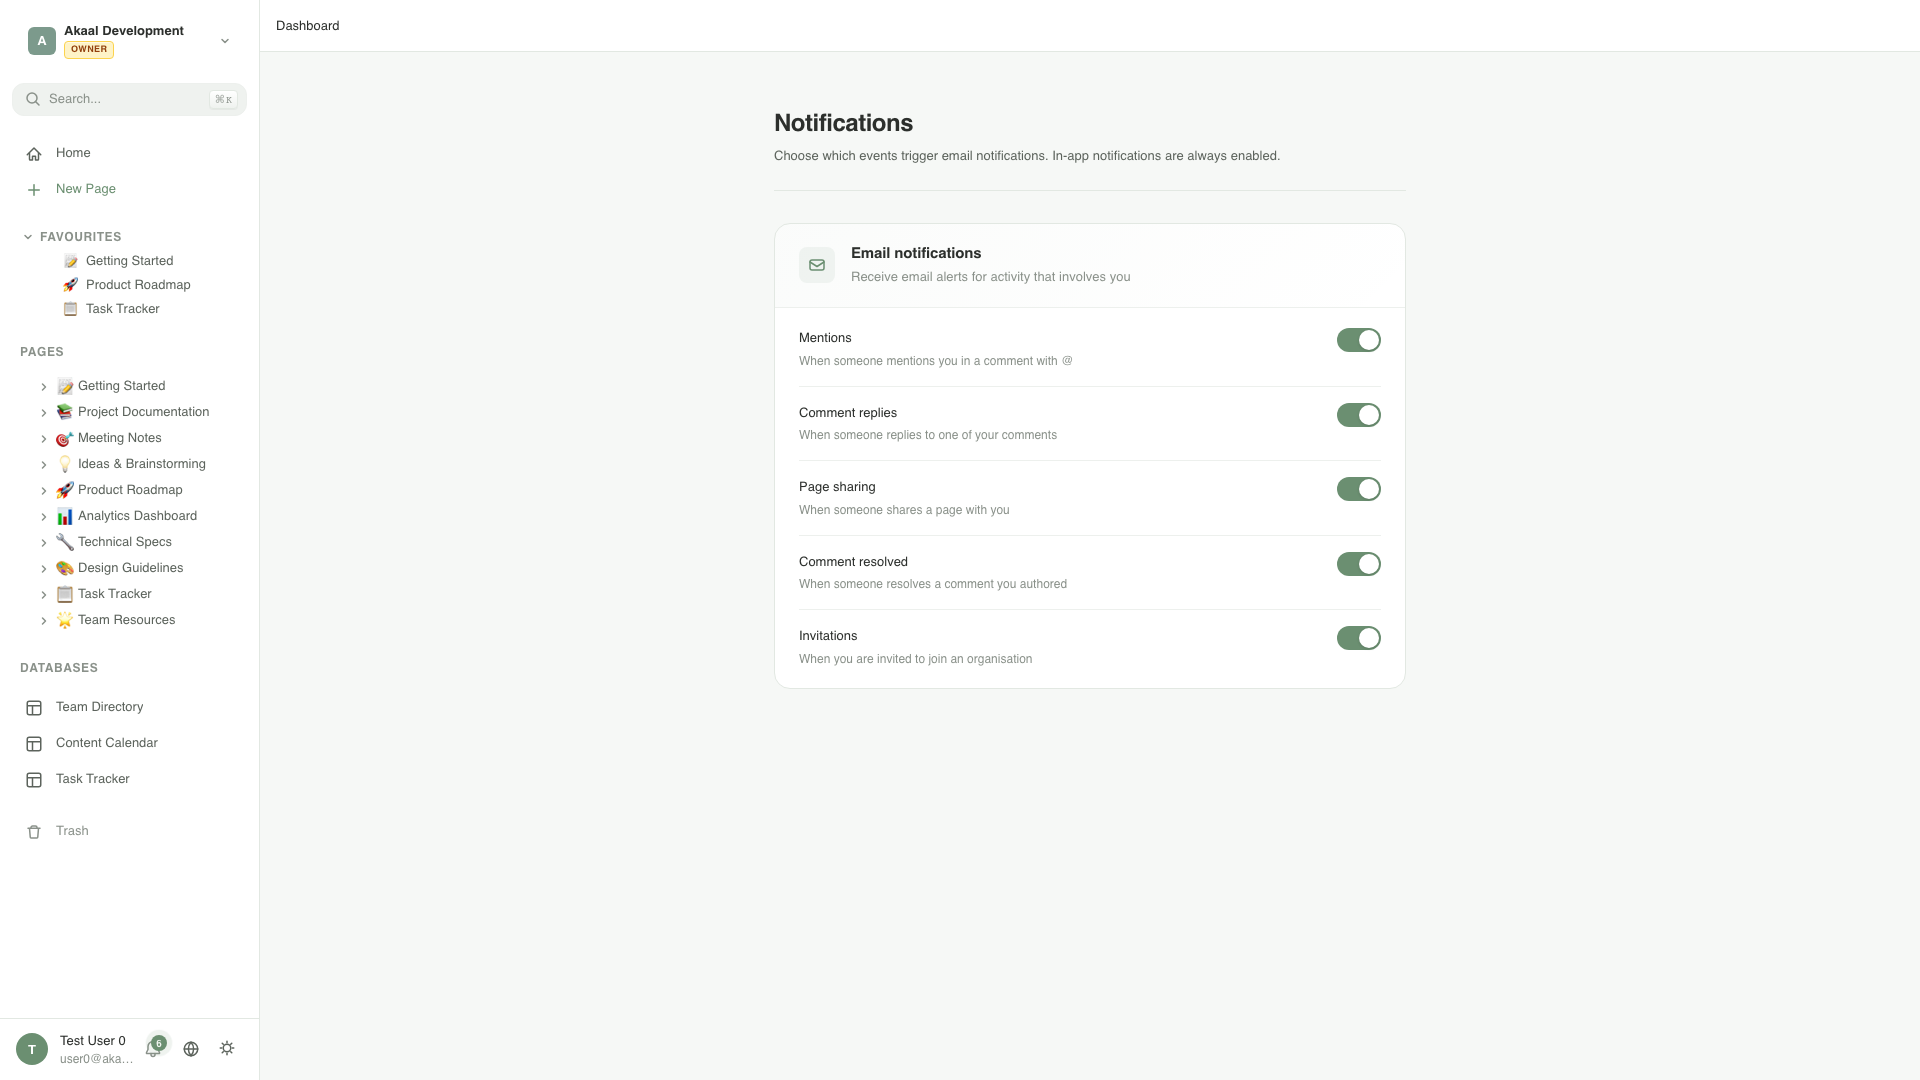Open Product Roadmap under Favourites

tap(137, 285)
